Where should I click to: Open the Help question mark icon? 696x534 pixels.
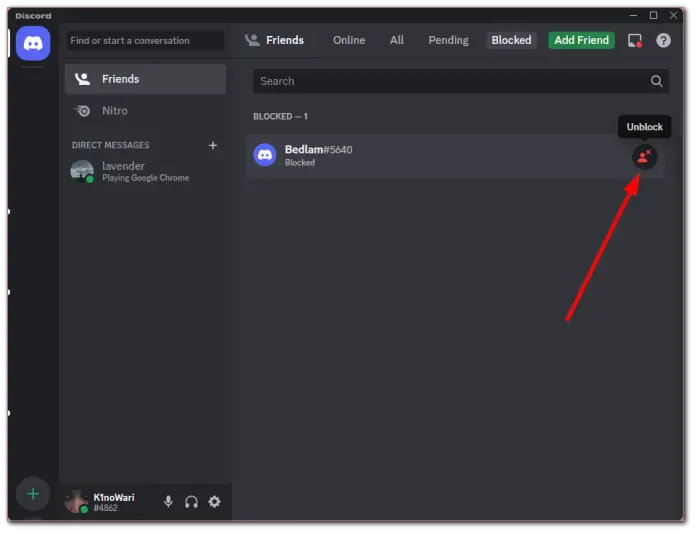point(663,41)
